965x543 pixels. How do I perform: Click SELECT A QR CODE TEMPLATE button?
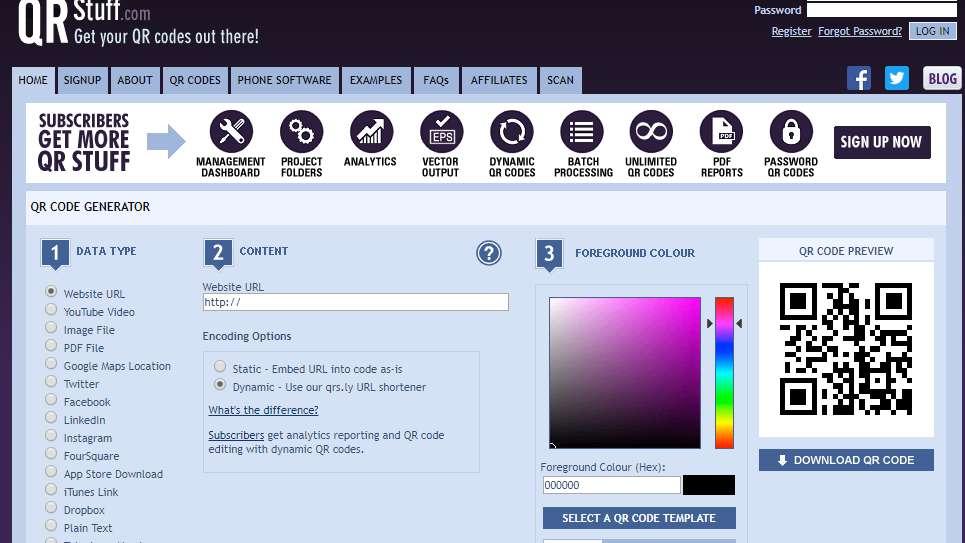pos(639,518)
